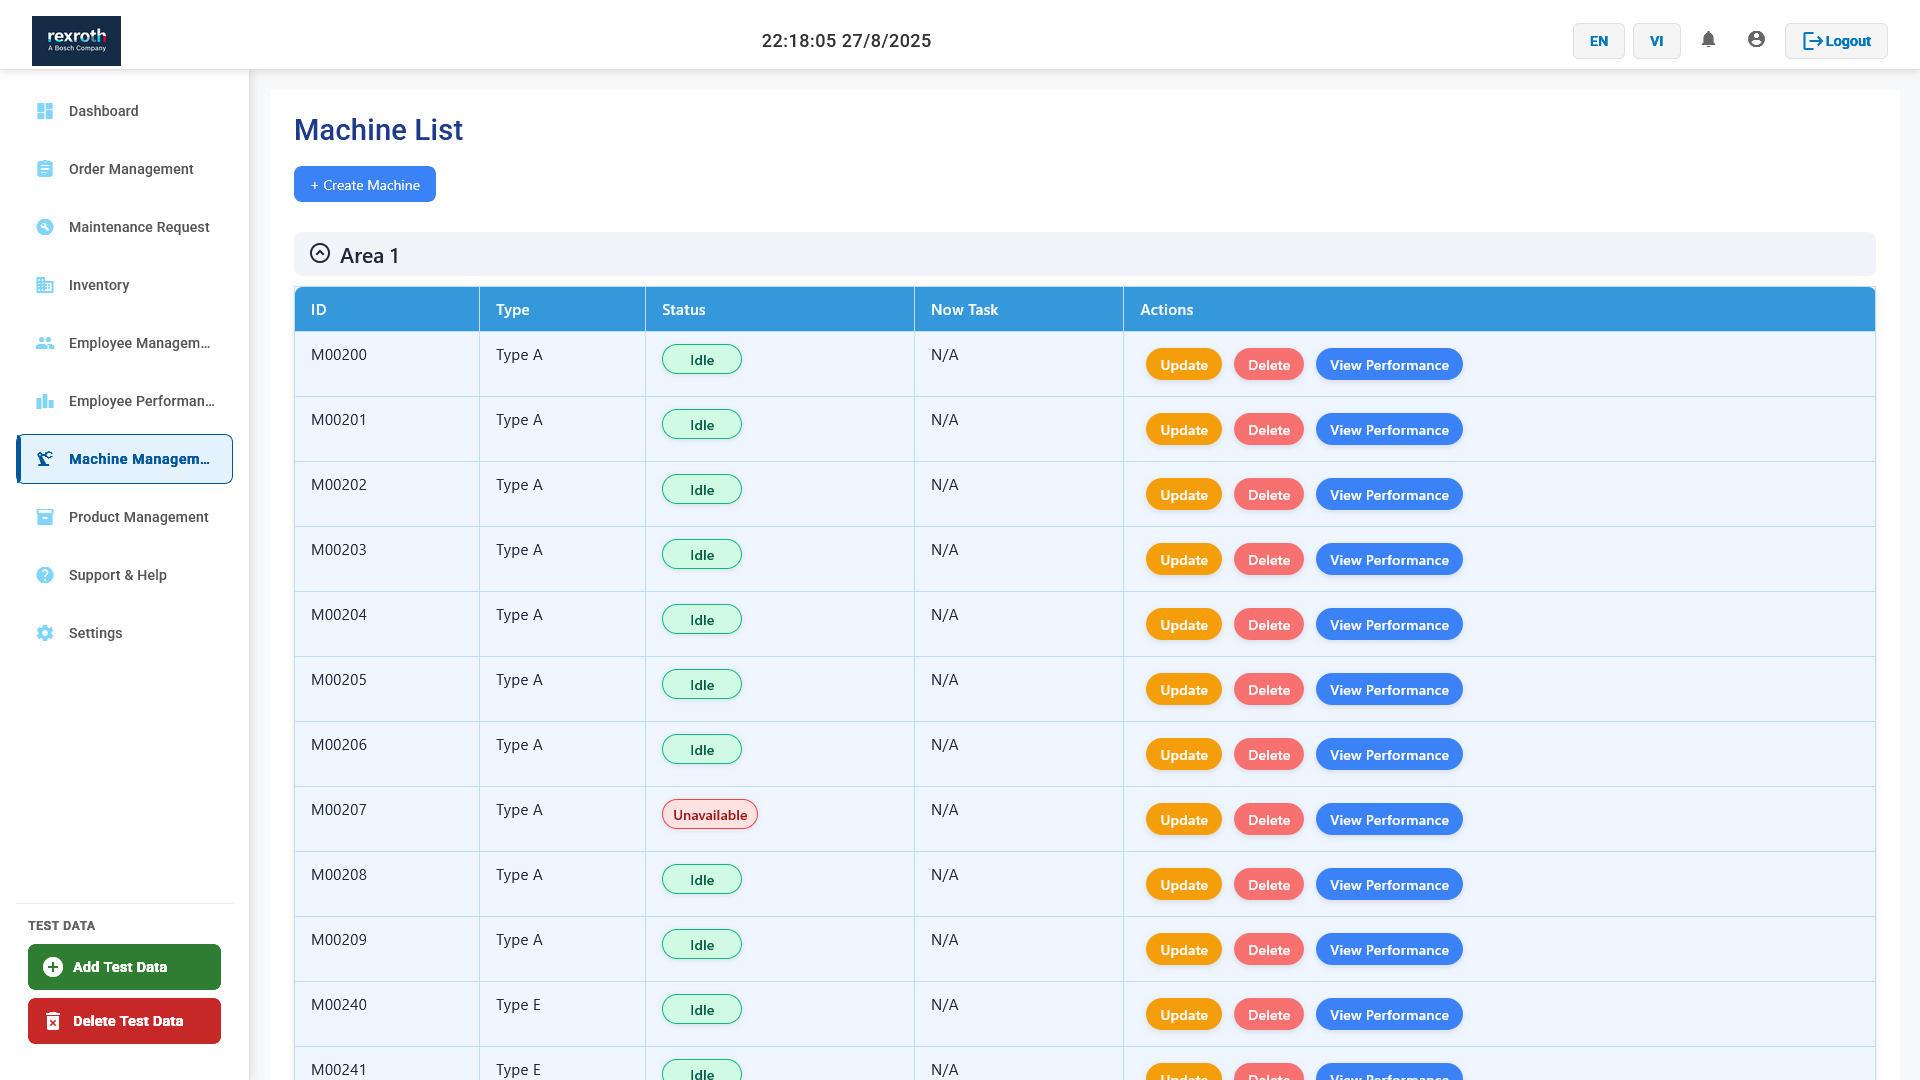Screen dimensions: 1920x1080
Task: Click Update for machine M00240
Action: tap(1183, 1015)
